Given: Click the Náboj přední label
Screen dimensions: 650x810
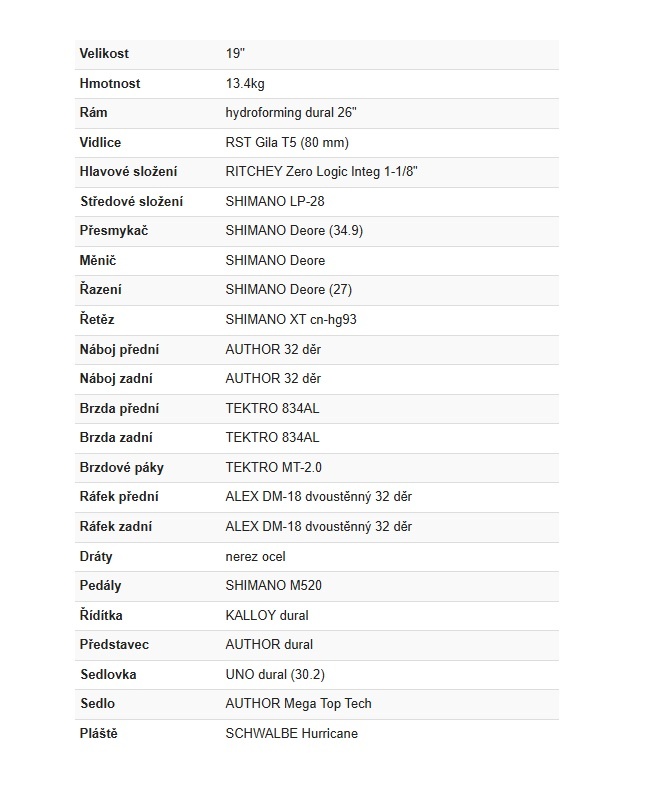Looking at the screenshot, I should pyautogui.click(x=119, y=350).
